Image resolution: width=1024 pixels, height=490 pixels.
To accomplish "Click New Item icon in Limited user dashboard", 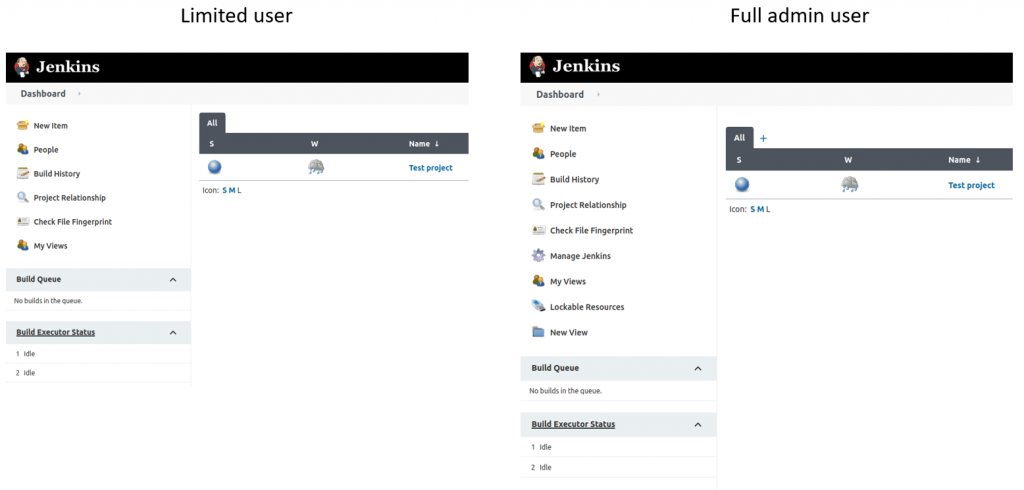I will click(23, 126).
